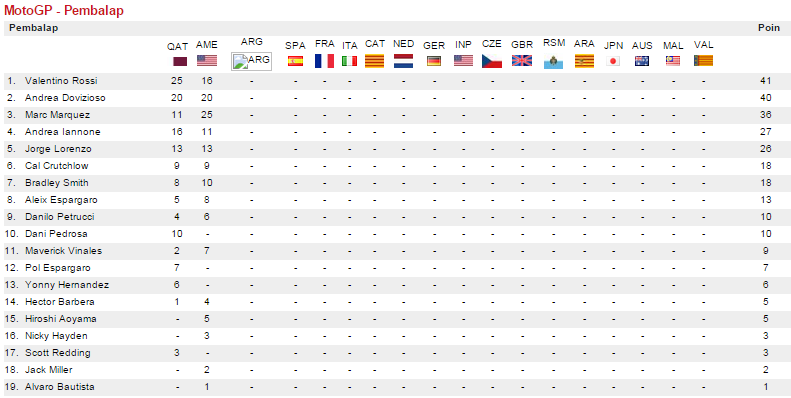Click the France flag under FRA
This screenshot has width=791, height=398.
(324, 61)
